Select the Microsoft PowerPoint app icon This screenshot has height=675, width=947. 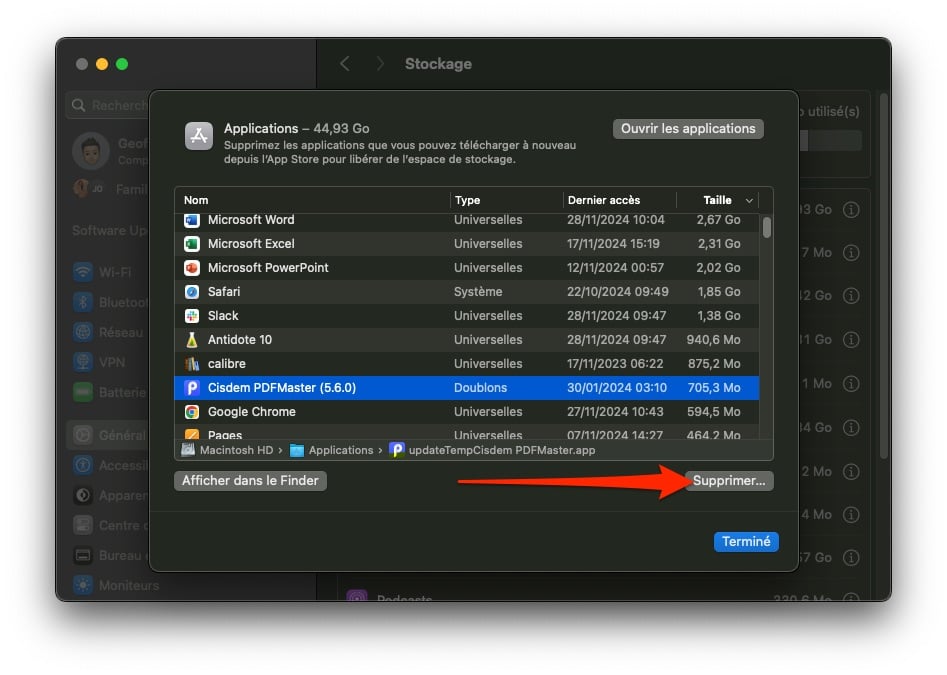[x=191, y=267]
